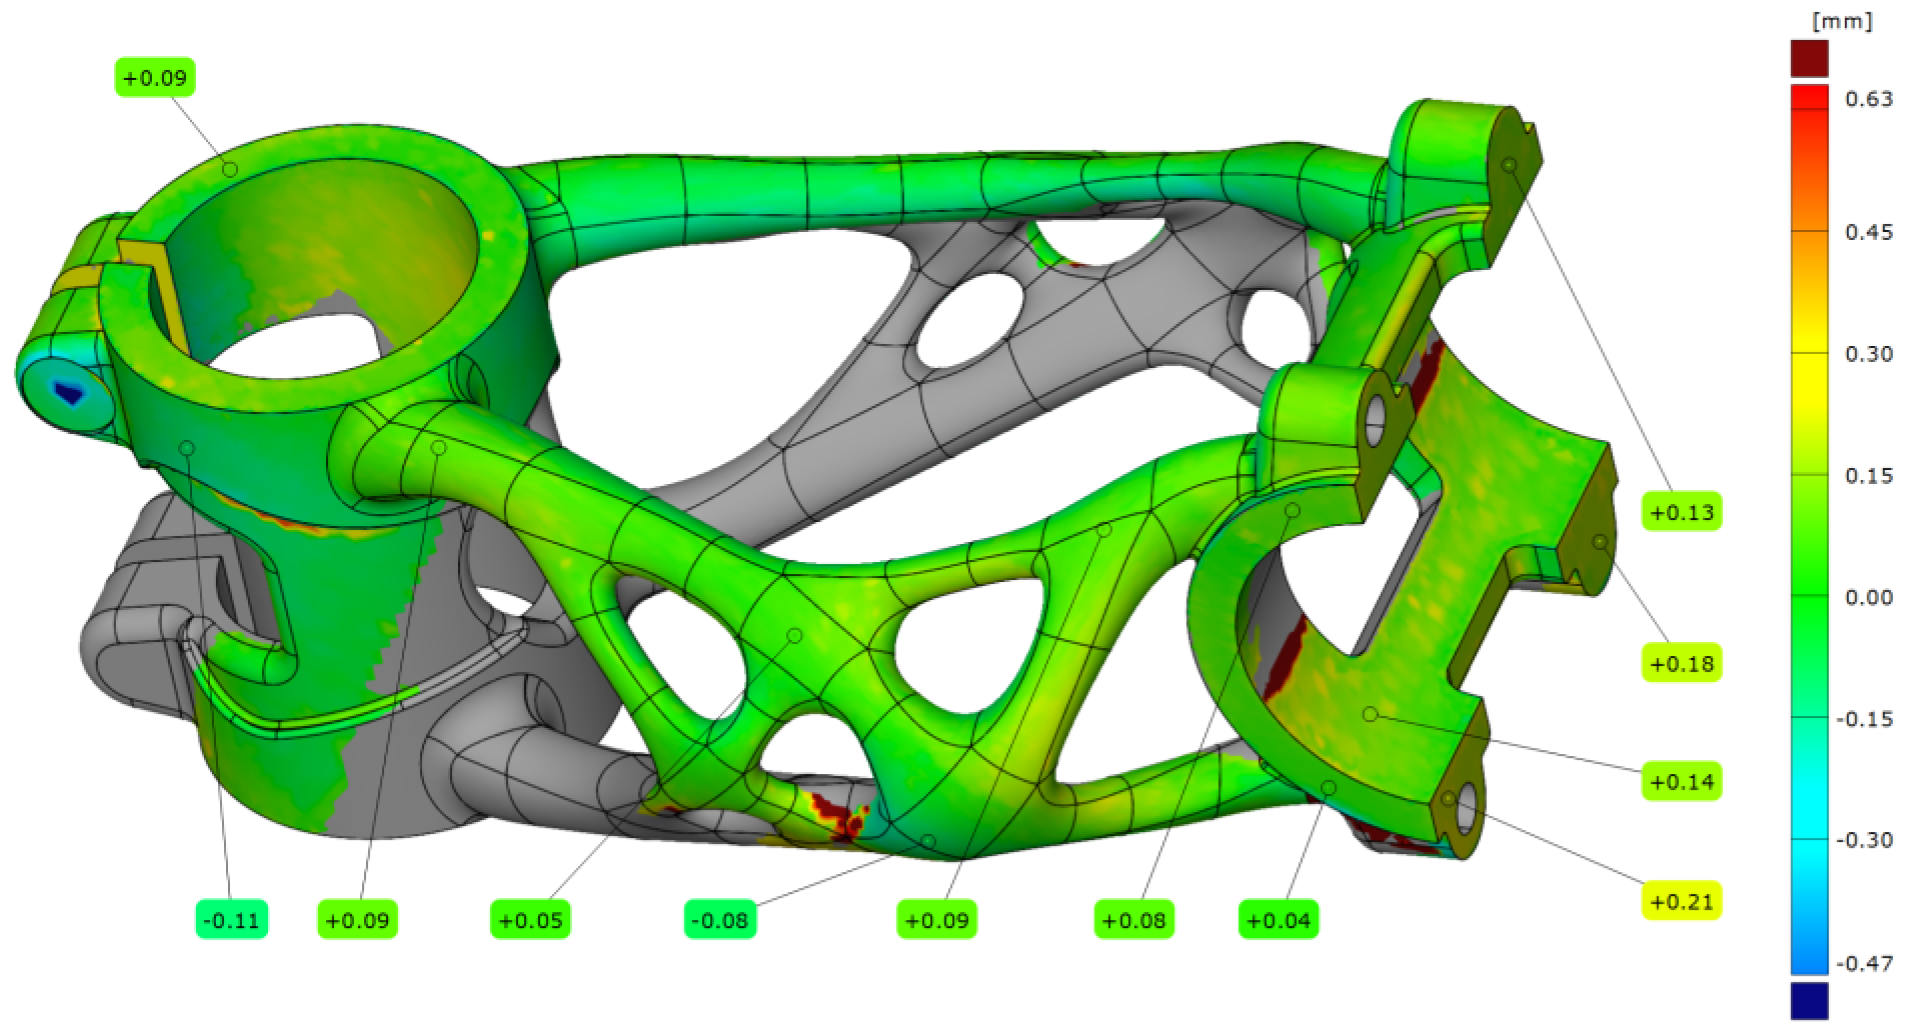This screenshot has height=1033, width=1910.
Task: Select the +0.18 deviation label
Action: pos(1682,663)
